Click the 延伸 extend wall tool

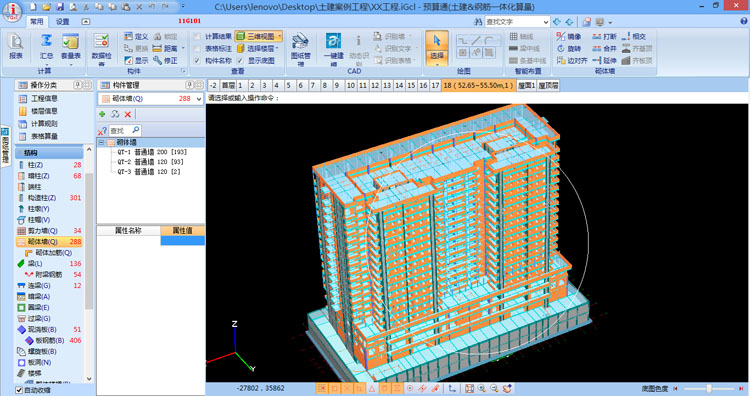(604, 60)
